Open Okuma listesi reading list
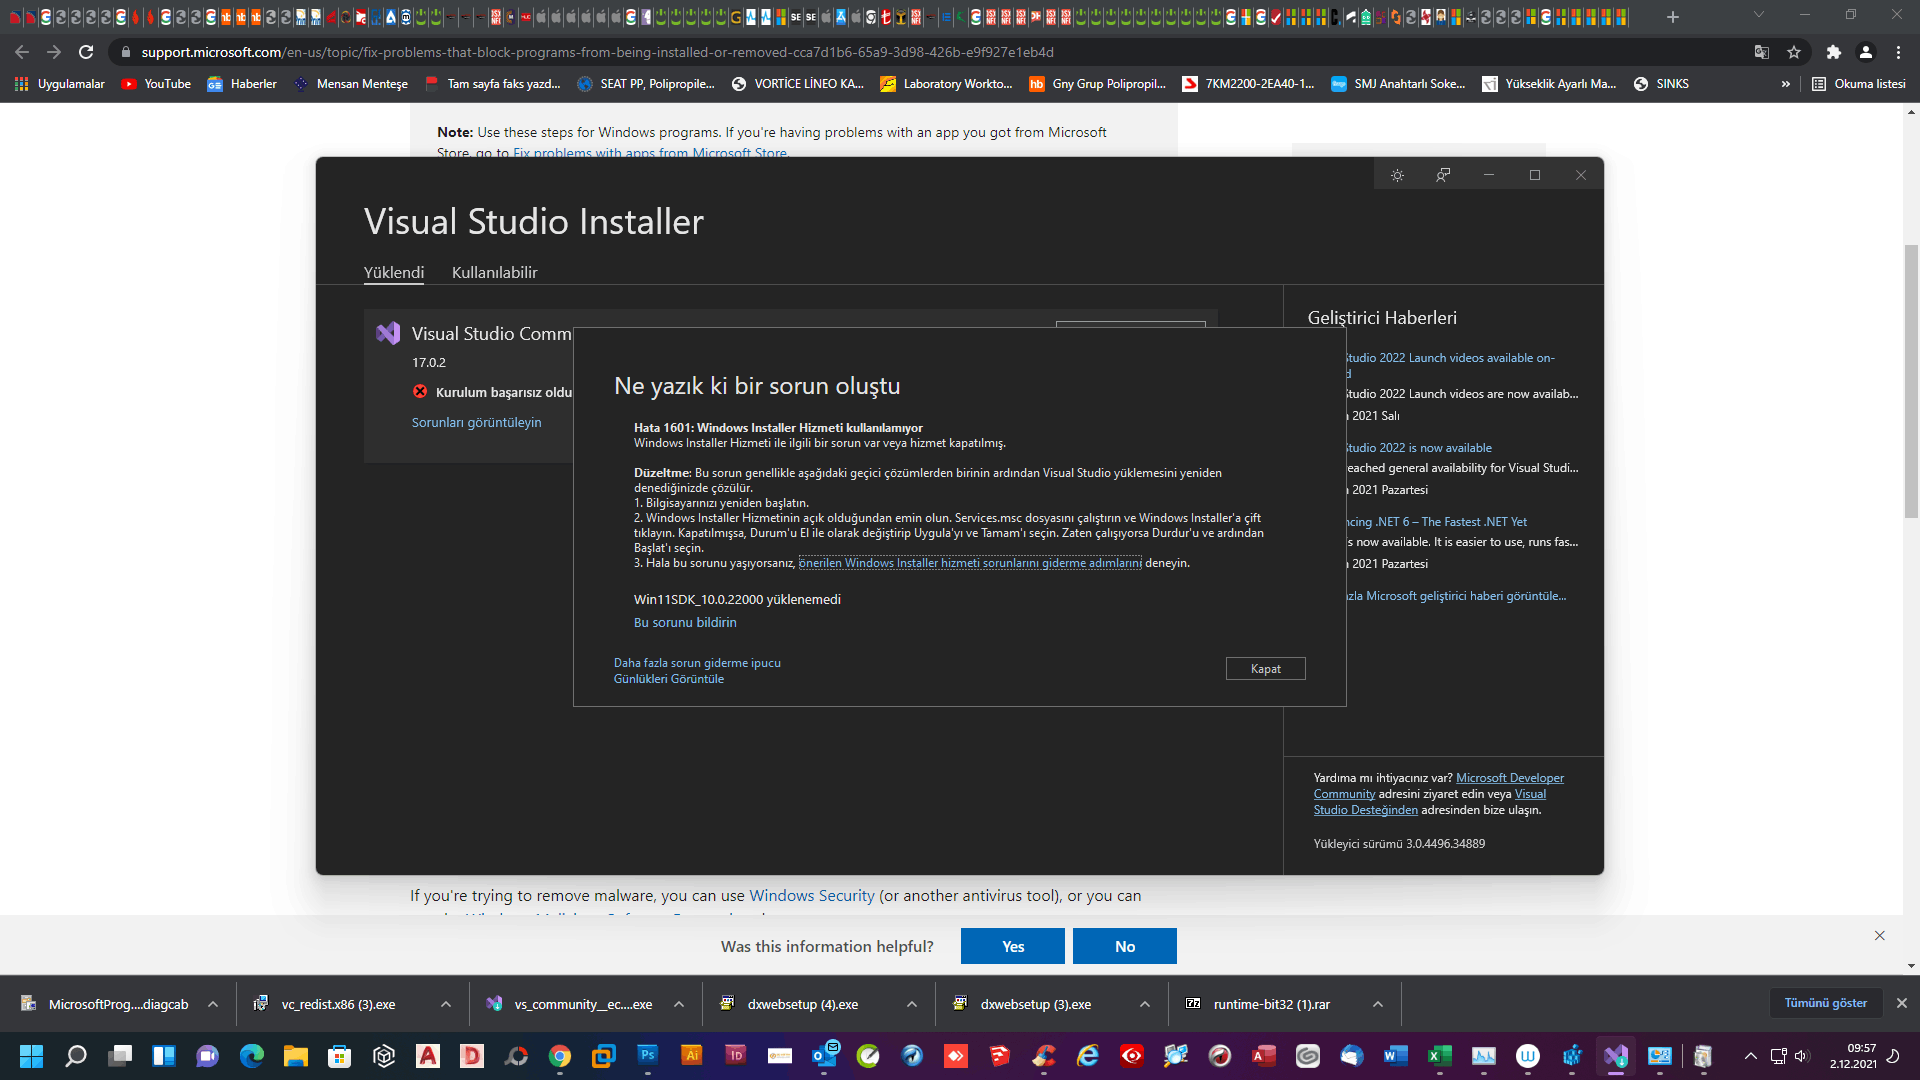The image size is (1920, 1080). [x=1859, y=84]
